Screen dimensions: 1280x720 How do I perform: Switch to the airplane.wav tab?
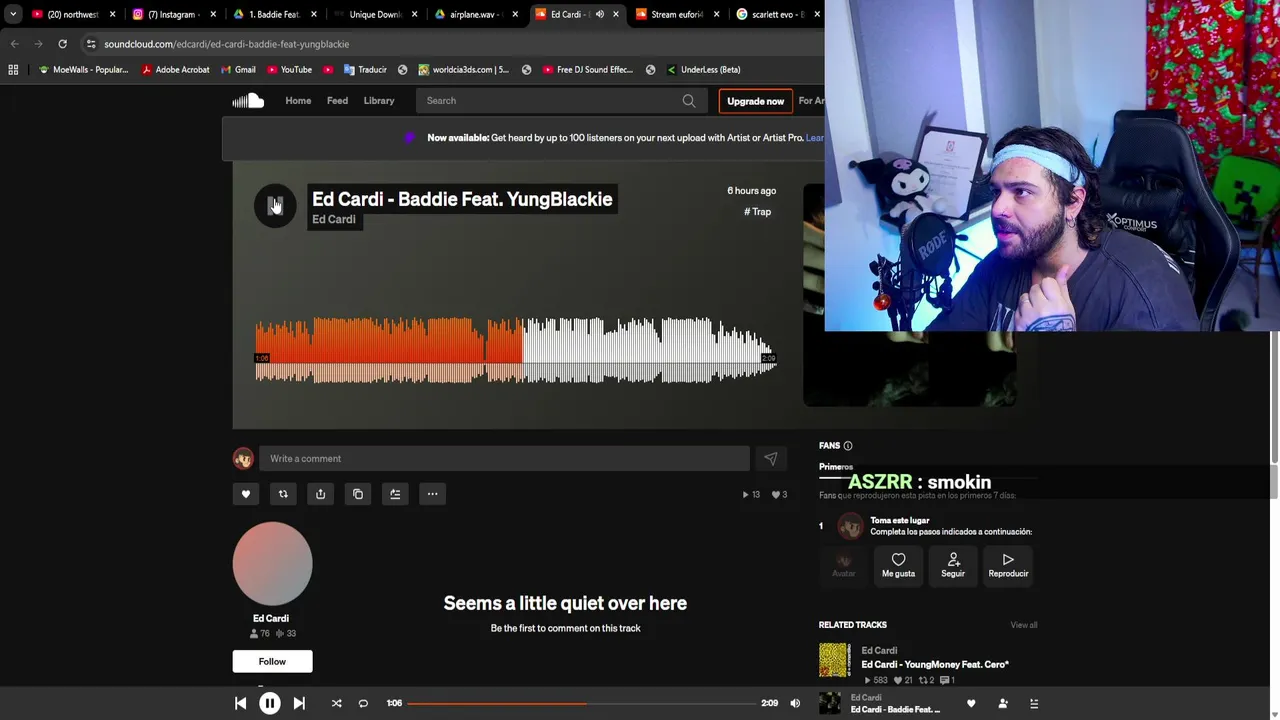[x=475, y=14]
